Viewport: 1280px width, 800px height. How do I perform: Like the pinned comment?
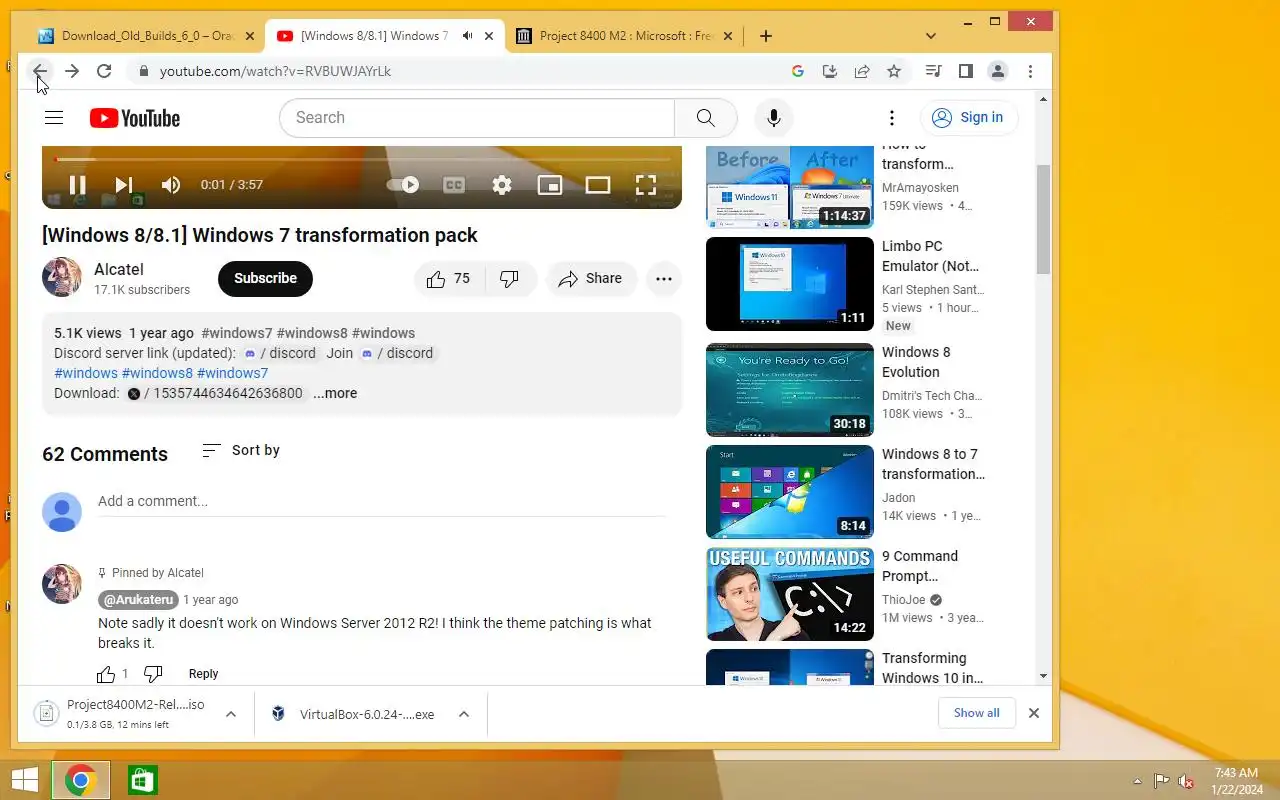pos(106,674)
